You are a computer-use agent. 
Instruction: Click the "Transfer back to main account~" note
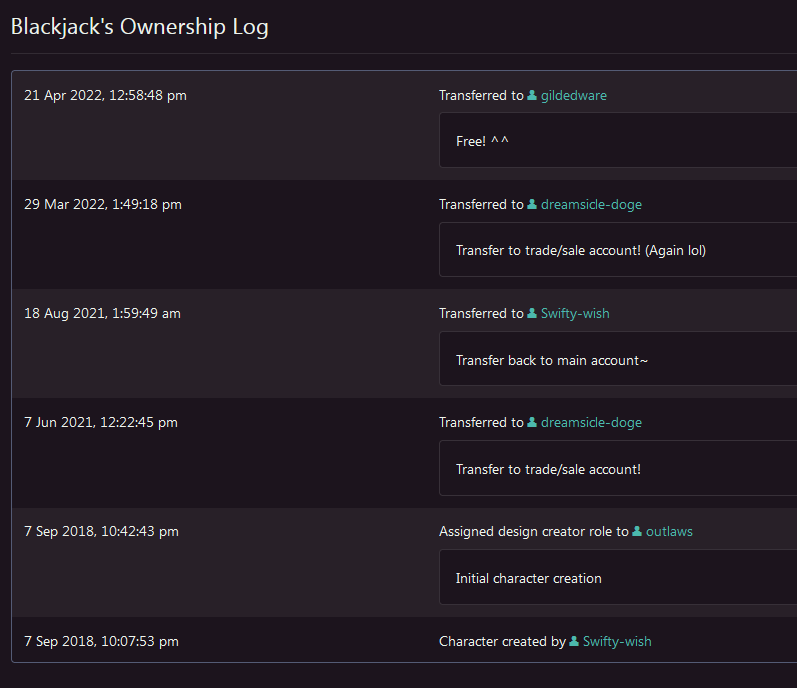617,359
